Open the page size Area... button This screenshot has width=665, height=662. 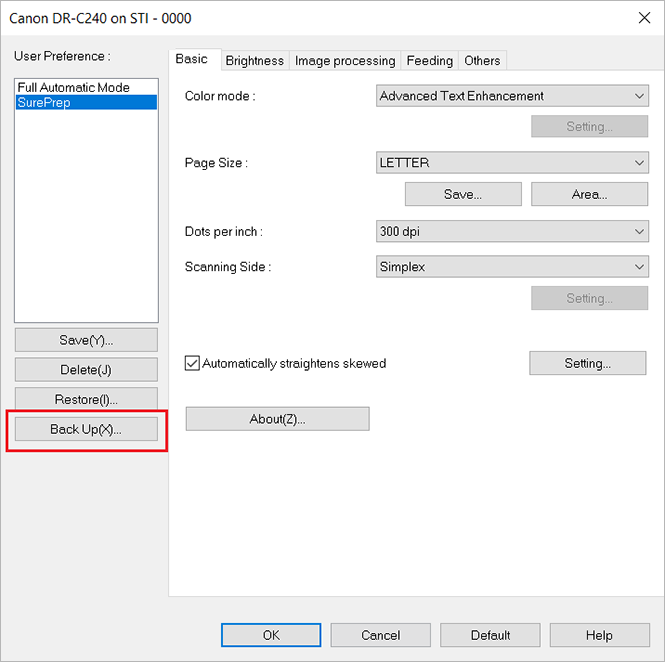[x=589, y=195]
